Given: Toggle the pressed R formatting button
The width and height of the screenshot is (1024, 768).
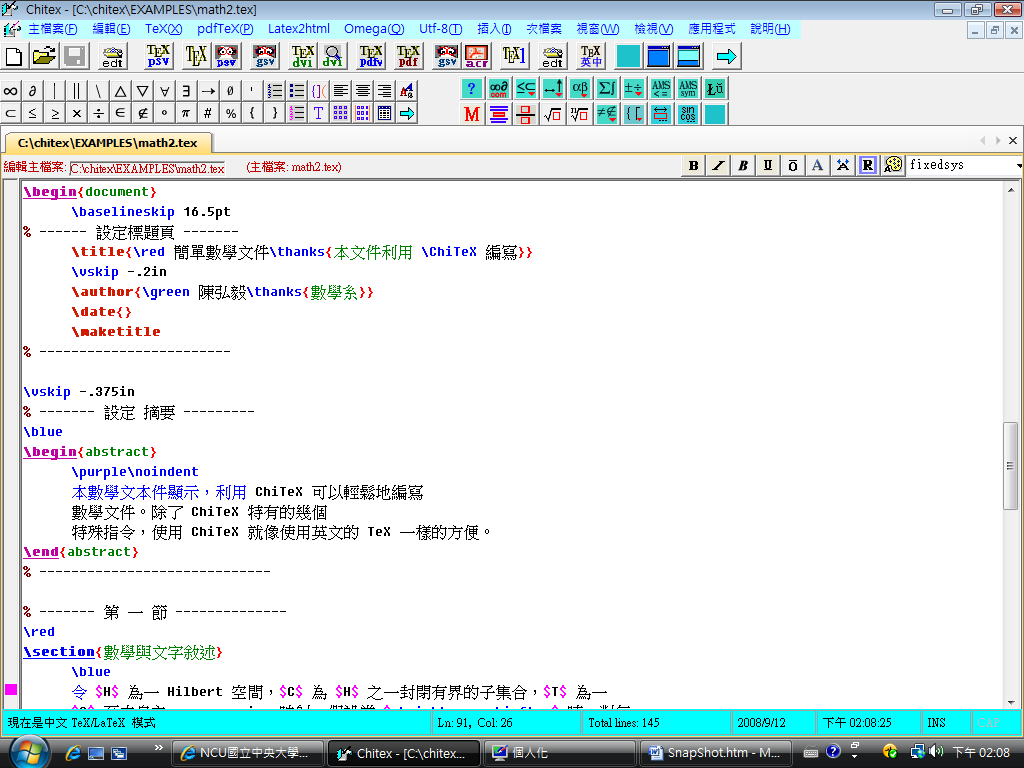Looking at the screenshot, I should (x=867, y=165).
